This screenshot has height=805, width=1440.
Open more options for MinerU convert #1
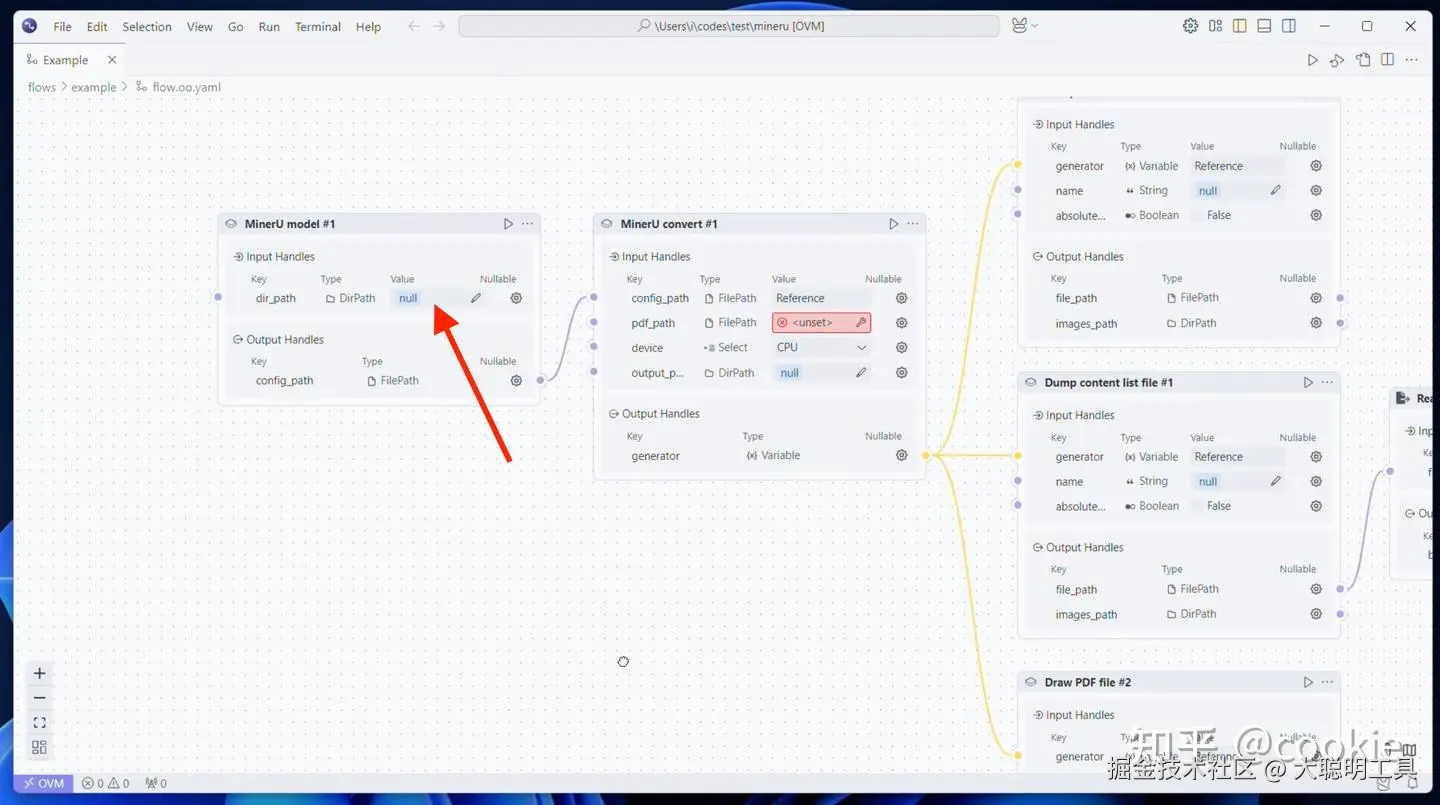(x=913, y=224)
